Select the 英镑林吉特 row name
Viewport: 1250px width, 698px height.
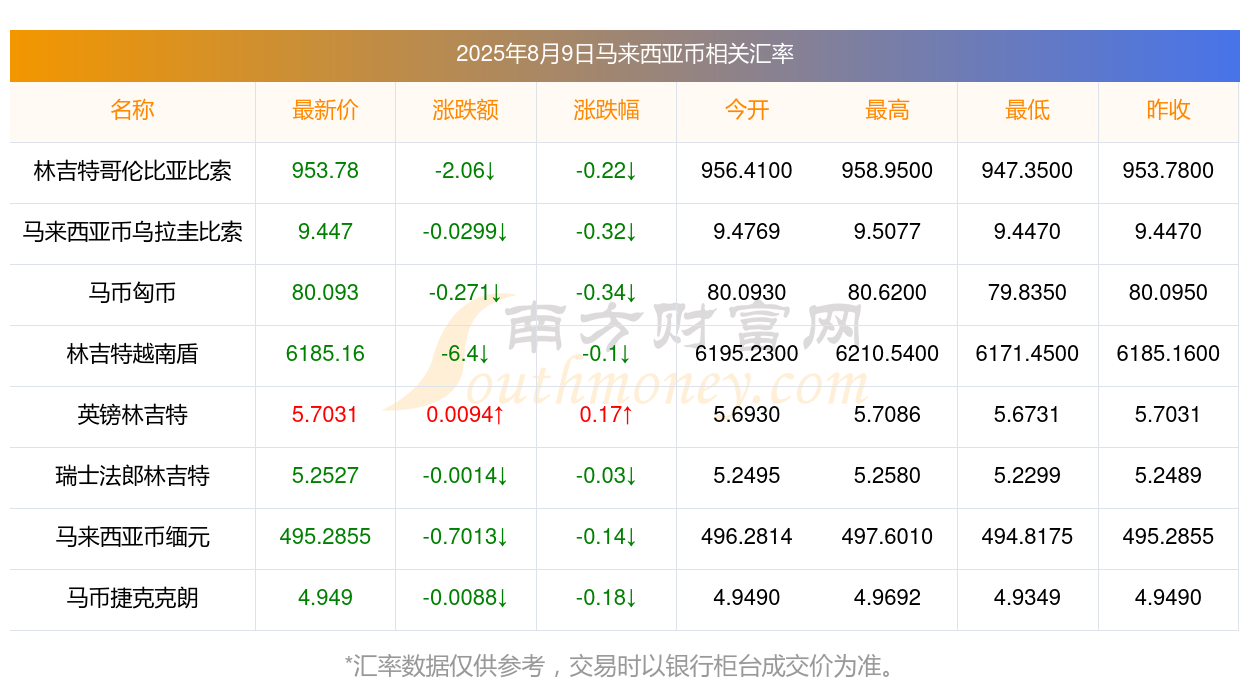[x=133, y=415]
